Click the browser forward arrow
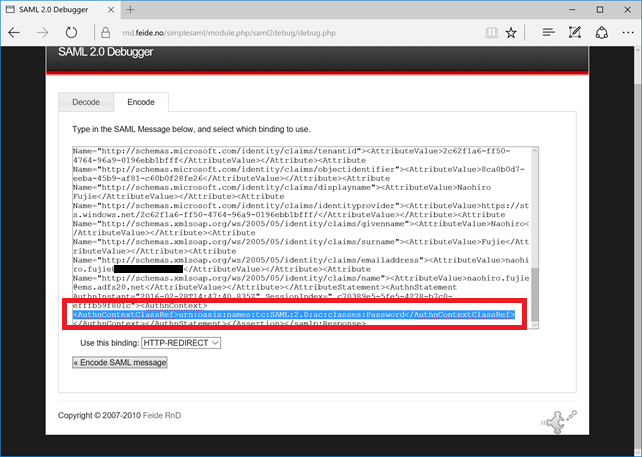 pyautogui.click(x=42, y=33)
